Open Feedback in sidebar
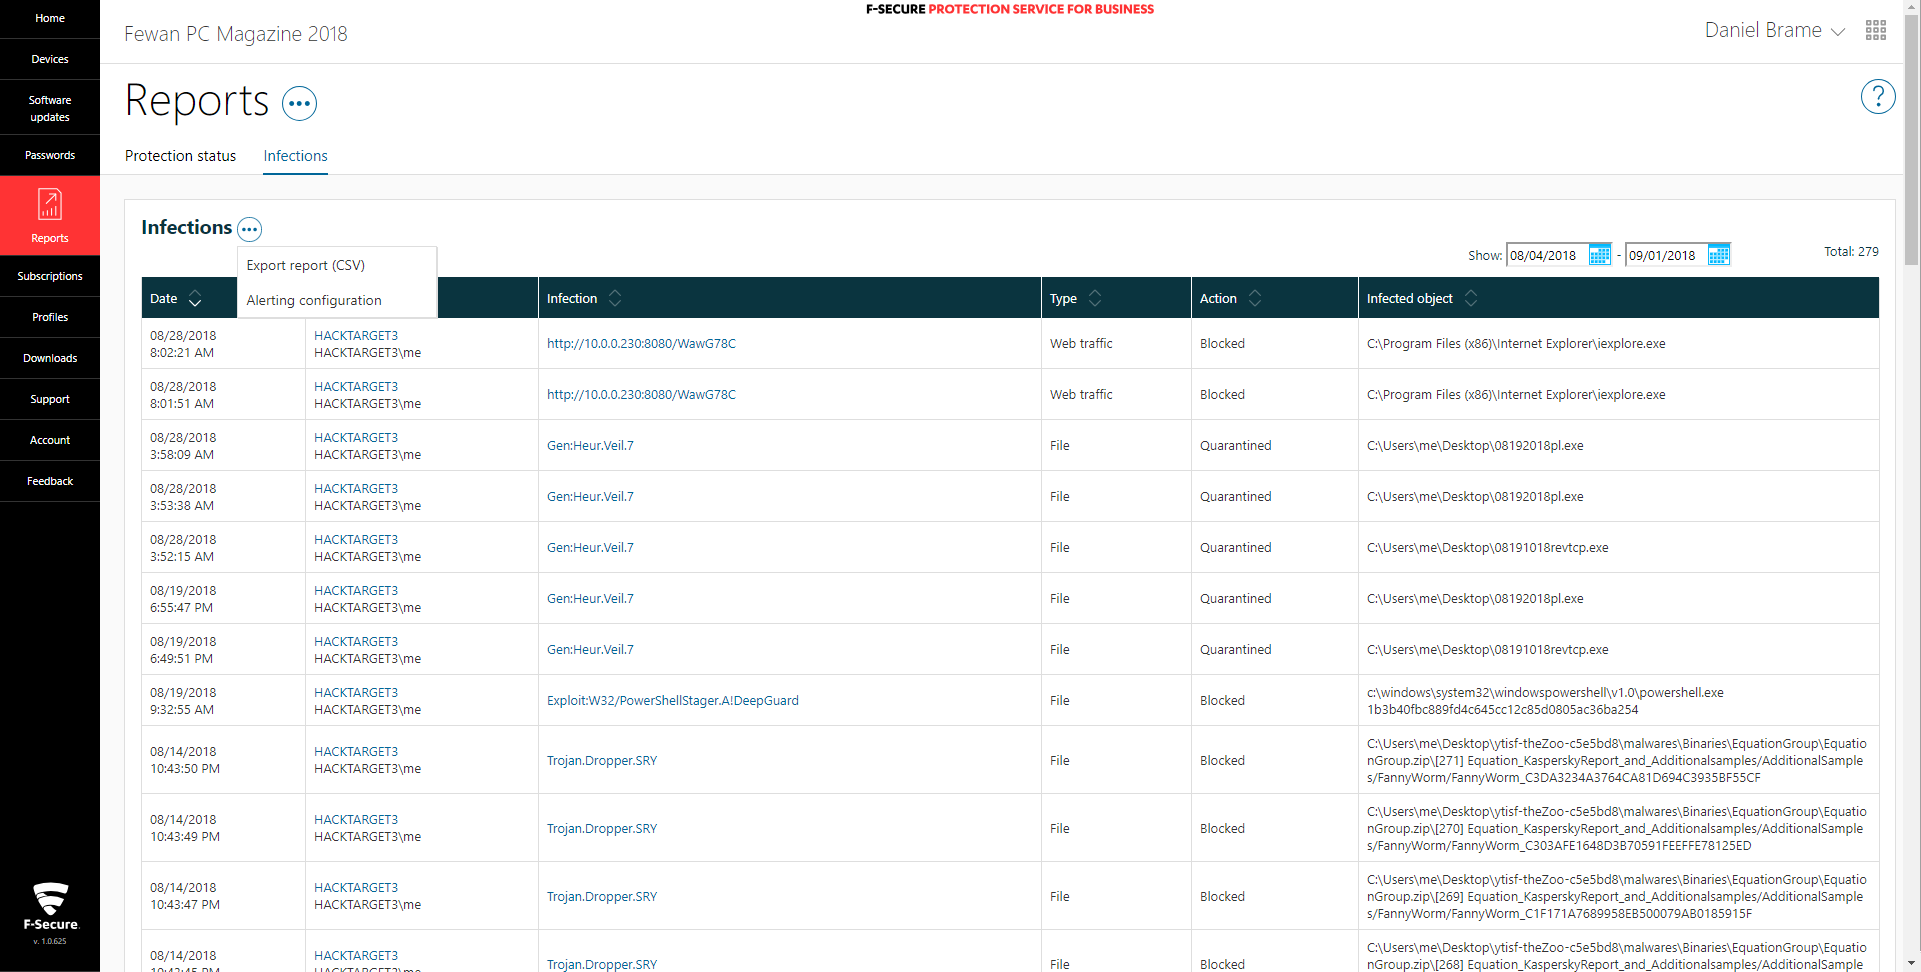 click(x=50, y=481)
